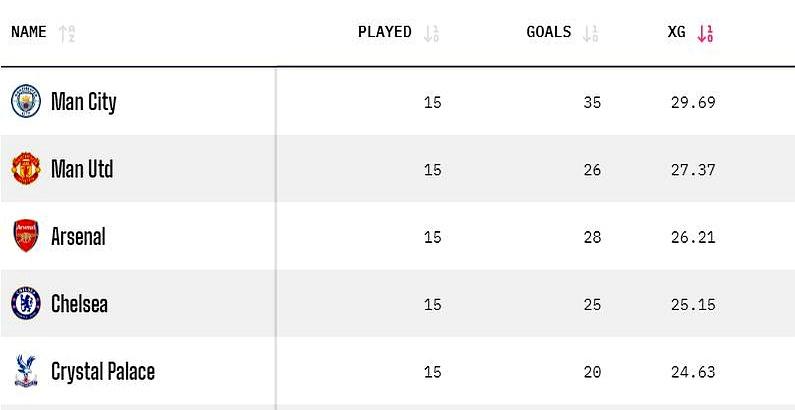Open the Crystal Palace team link

pos(103,372)
